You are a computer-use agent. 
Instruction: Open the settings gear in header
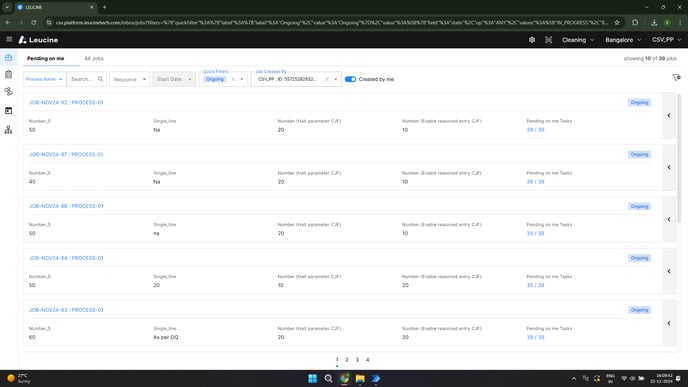(x=532, y=40)
